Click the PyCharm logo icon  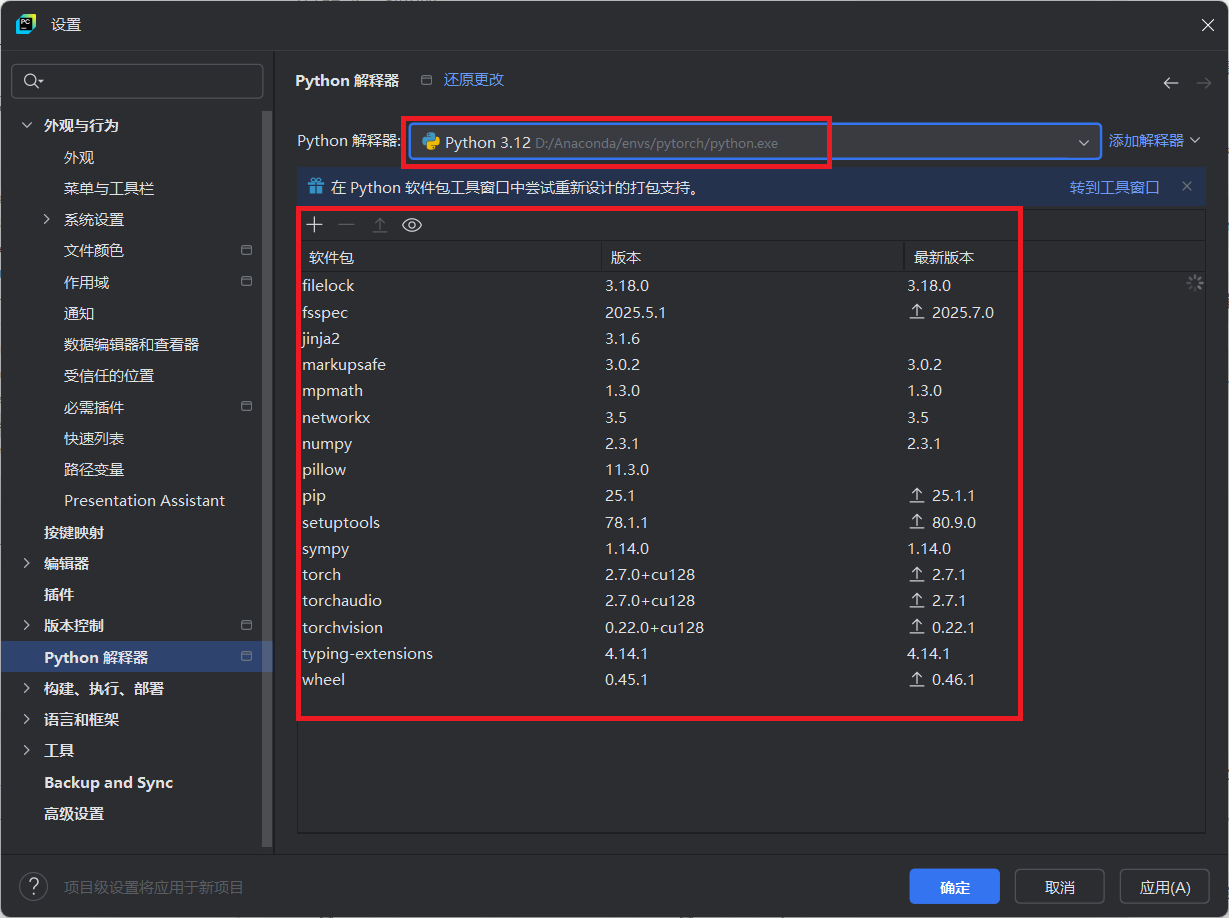pos(26,24)
